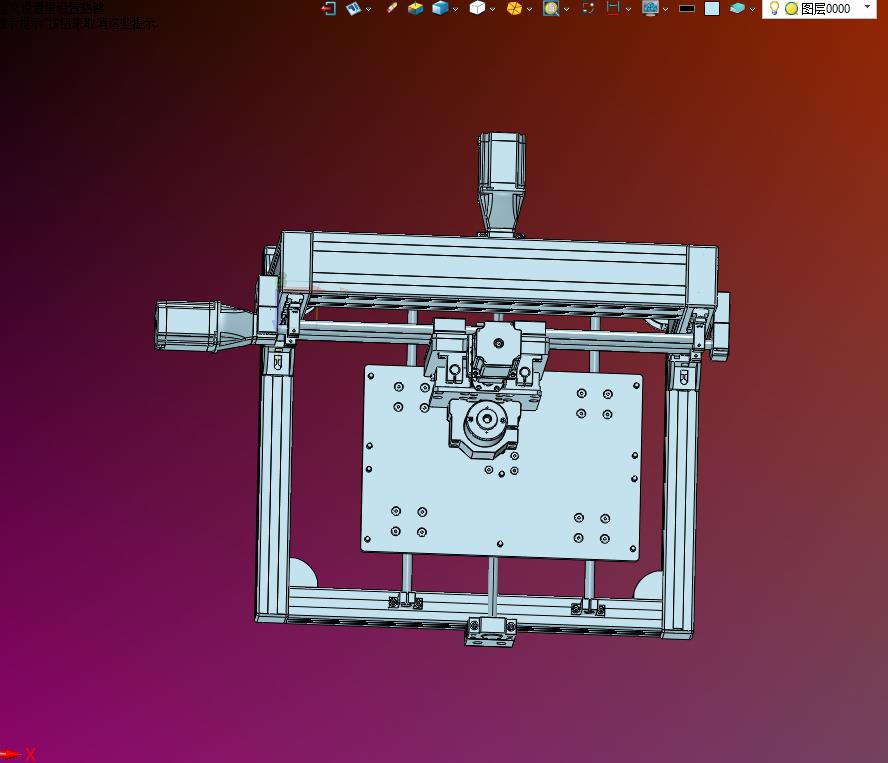Expand the blue cube display dropdown

point(455,9)
